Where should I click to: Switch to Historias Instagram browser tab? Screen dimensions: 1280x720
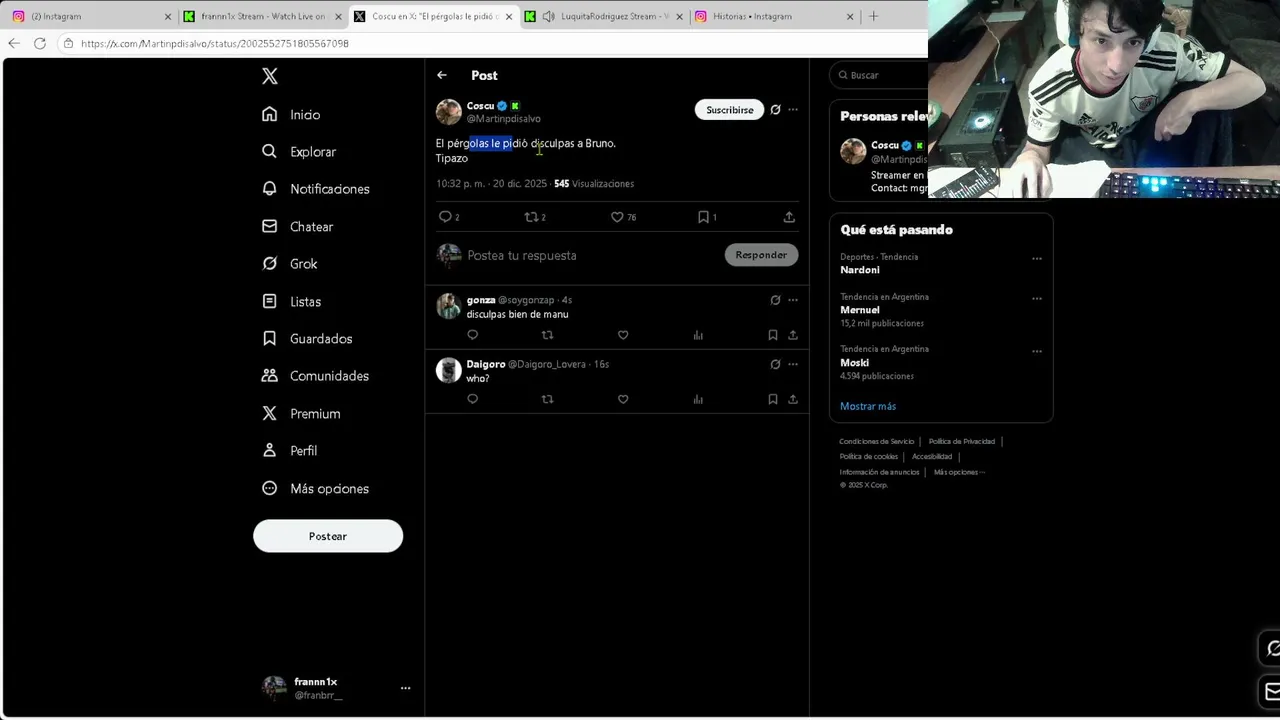(775, 16)
